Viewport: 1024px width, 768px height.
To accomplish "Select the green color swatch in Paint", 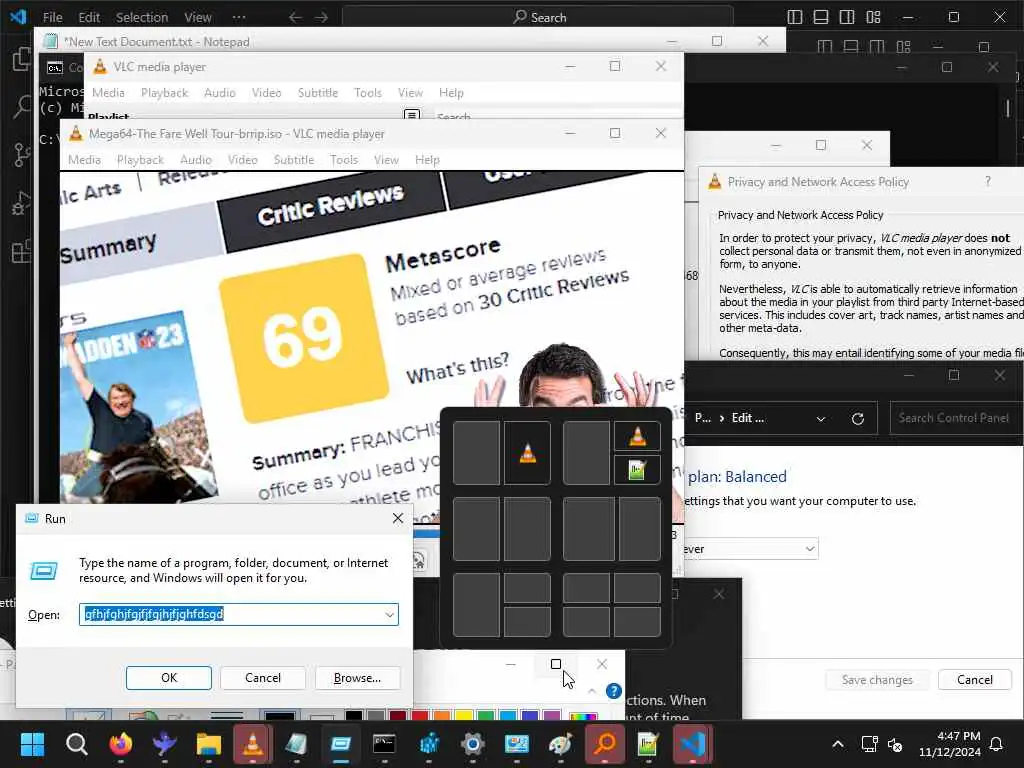I will coord(485,716).
